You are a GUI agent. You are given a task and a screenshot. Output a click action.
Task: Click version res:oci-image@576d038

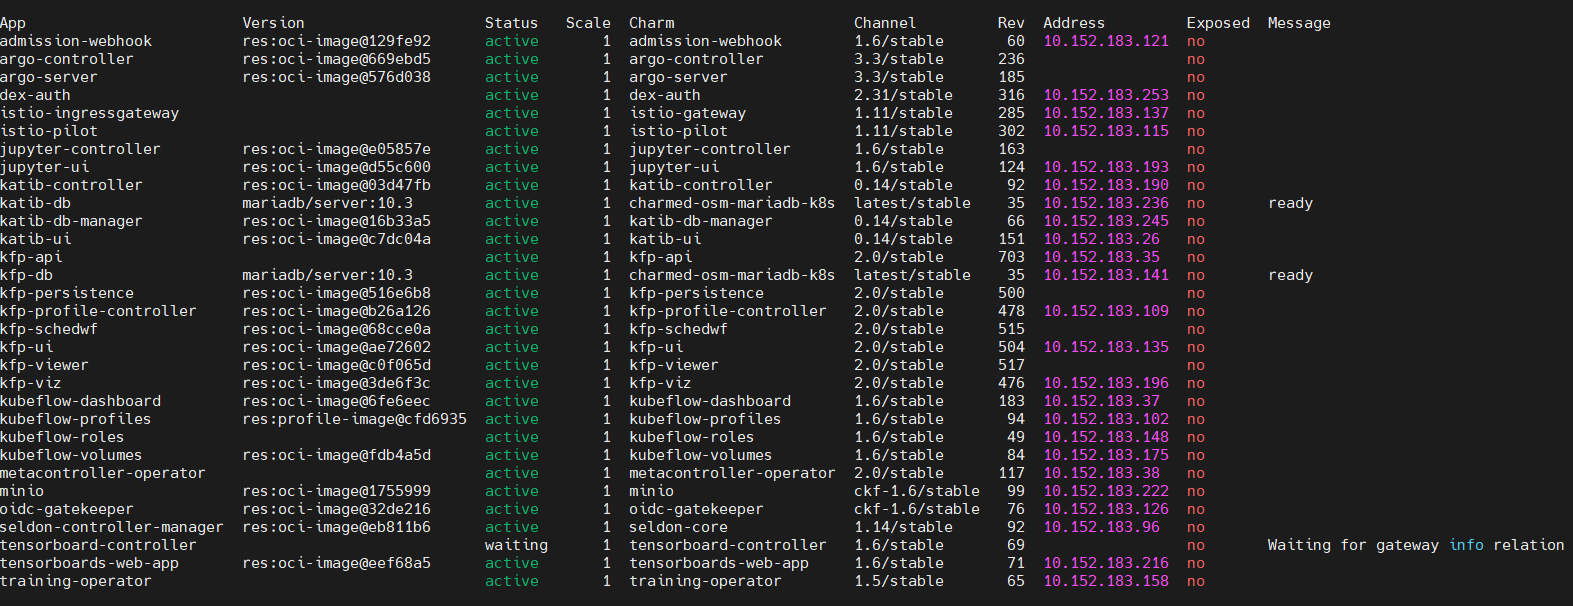click(x=336, y=77)
